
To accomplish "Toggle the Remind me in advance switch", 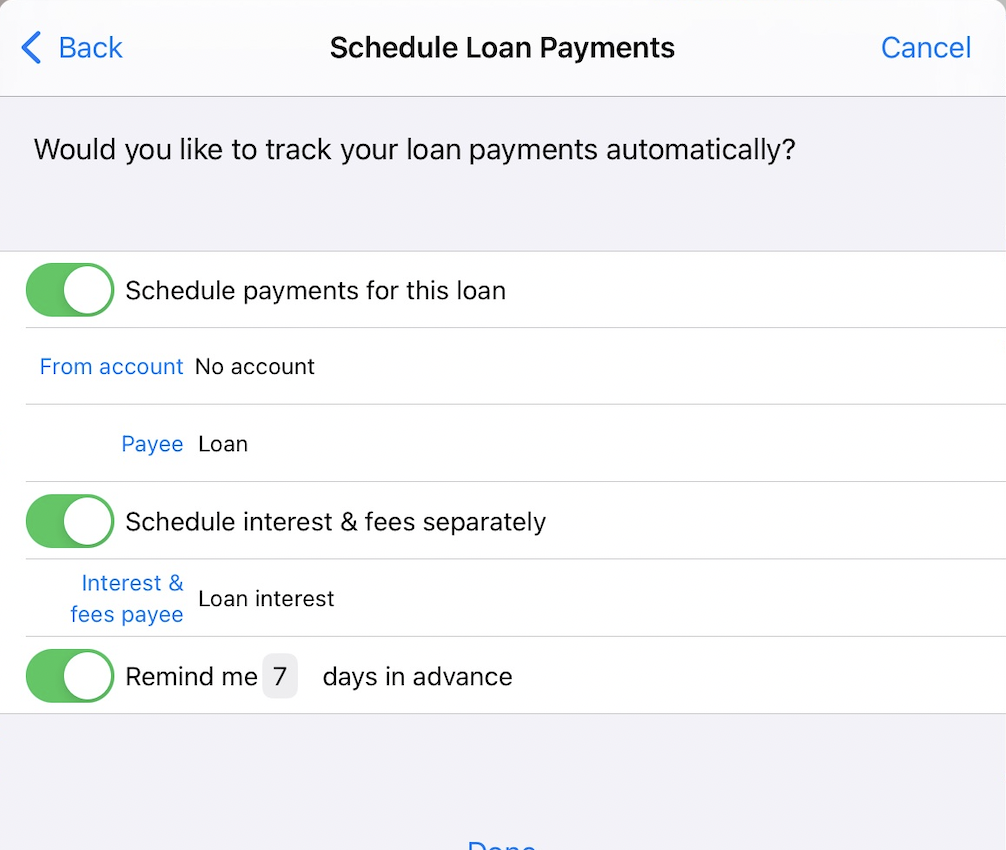I will click(70, 676).
